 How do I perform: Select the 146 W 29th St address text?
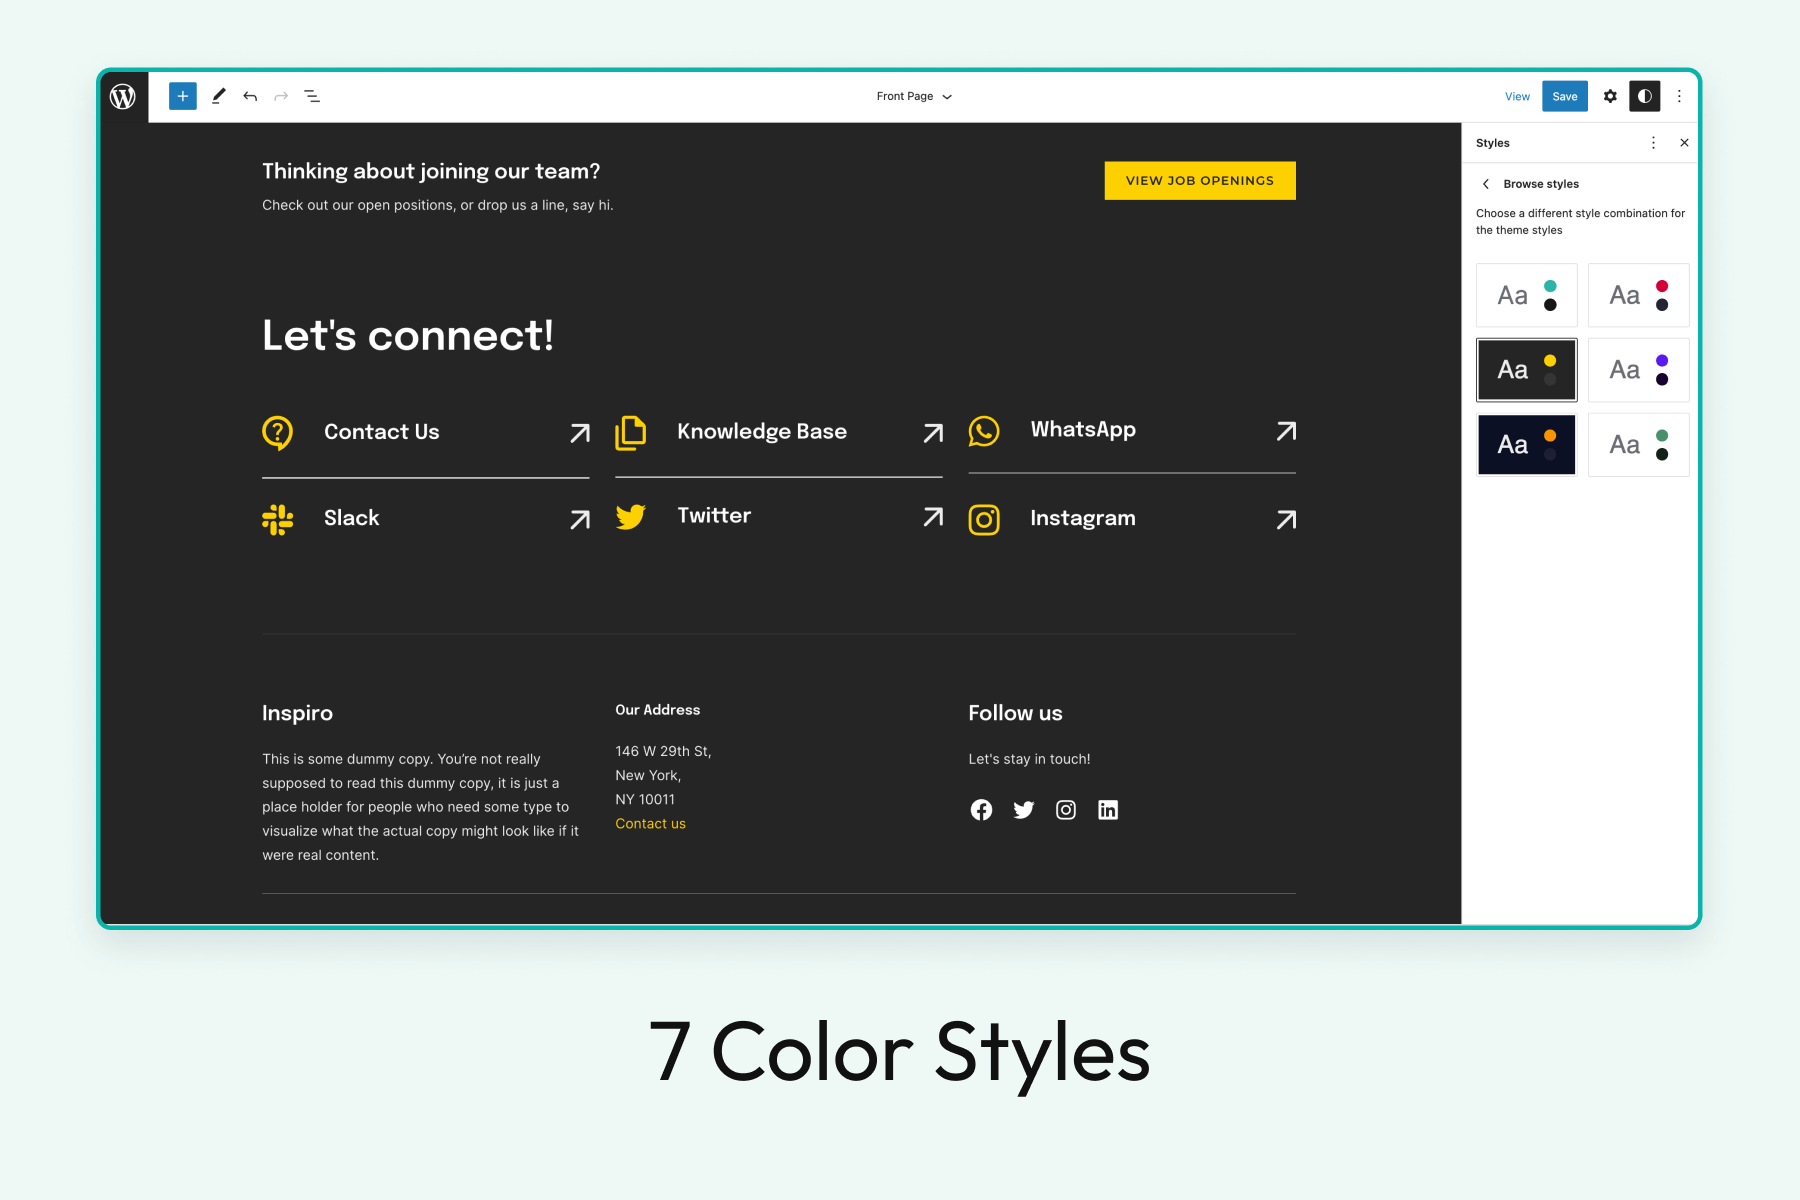(x=663, y=751)
